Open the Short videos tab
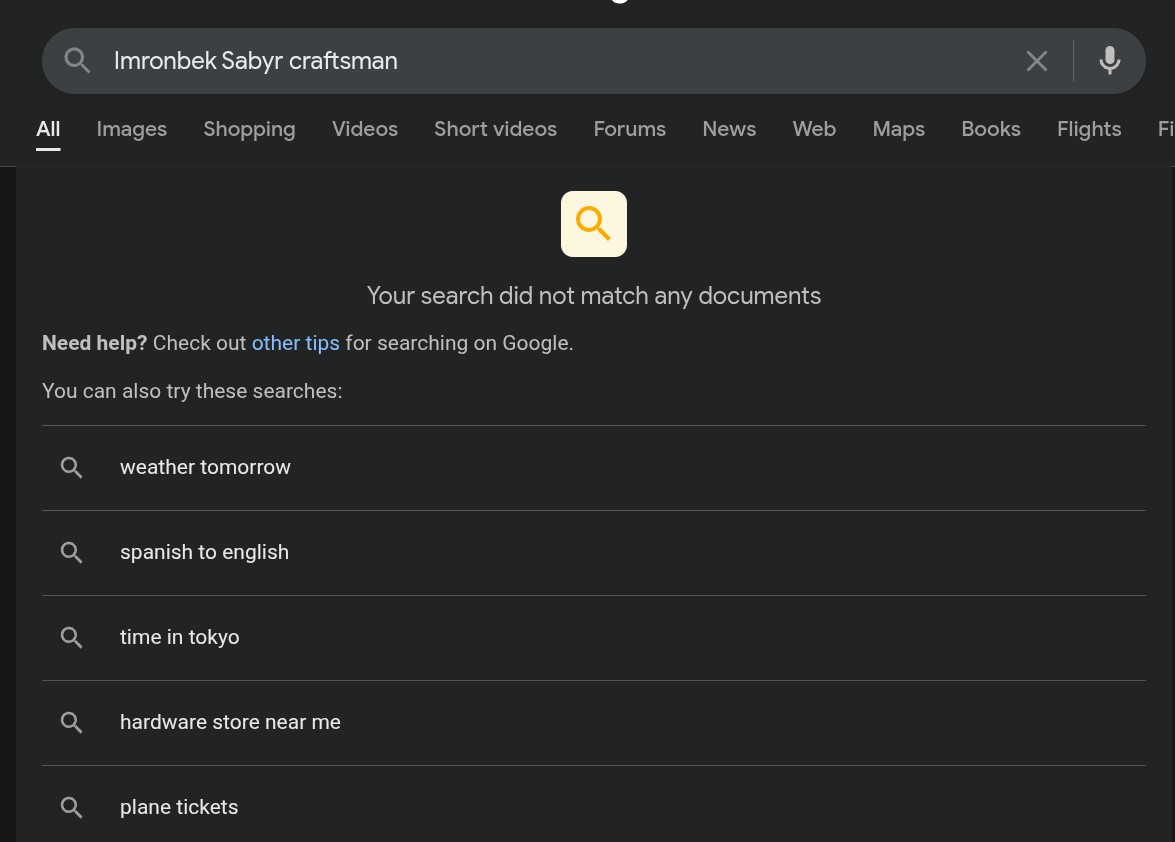 [495, 129]
